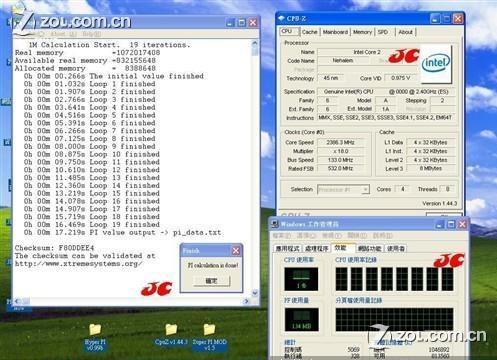This screenshot has width=497, height=360.
Task: Expand the processor Selection dropdown
Action: 365,190
